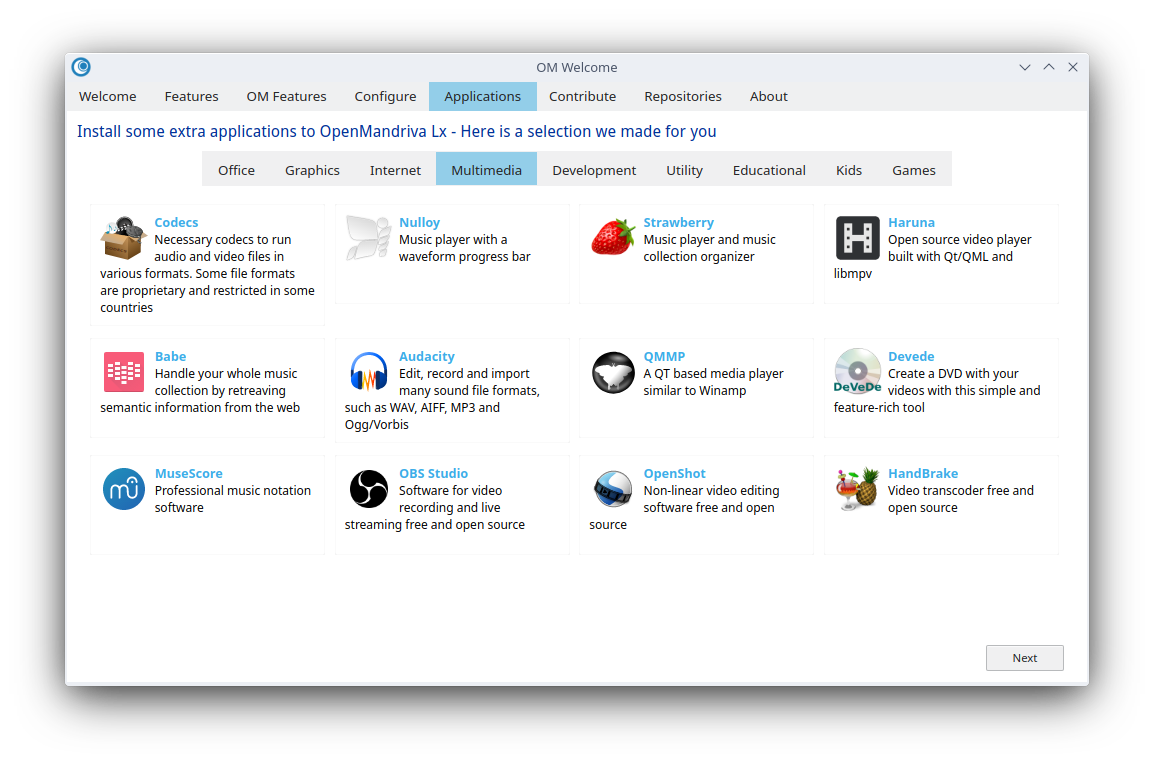Screen dimensions: 1154x763
Task: Select the HandBrake cocktail and pineapple icon
Action: point(857,489)
